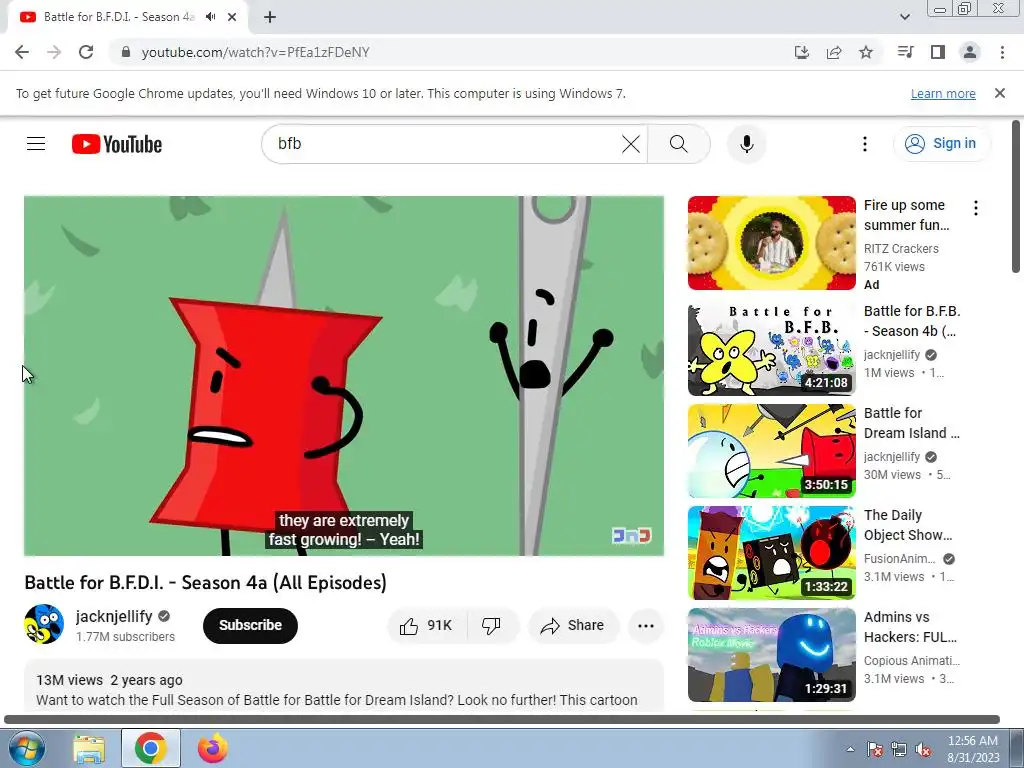Screen dimensions: 1024x768
Task: Open Windows Explorer from taskbar
Action: [89, 748]
